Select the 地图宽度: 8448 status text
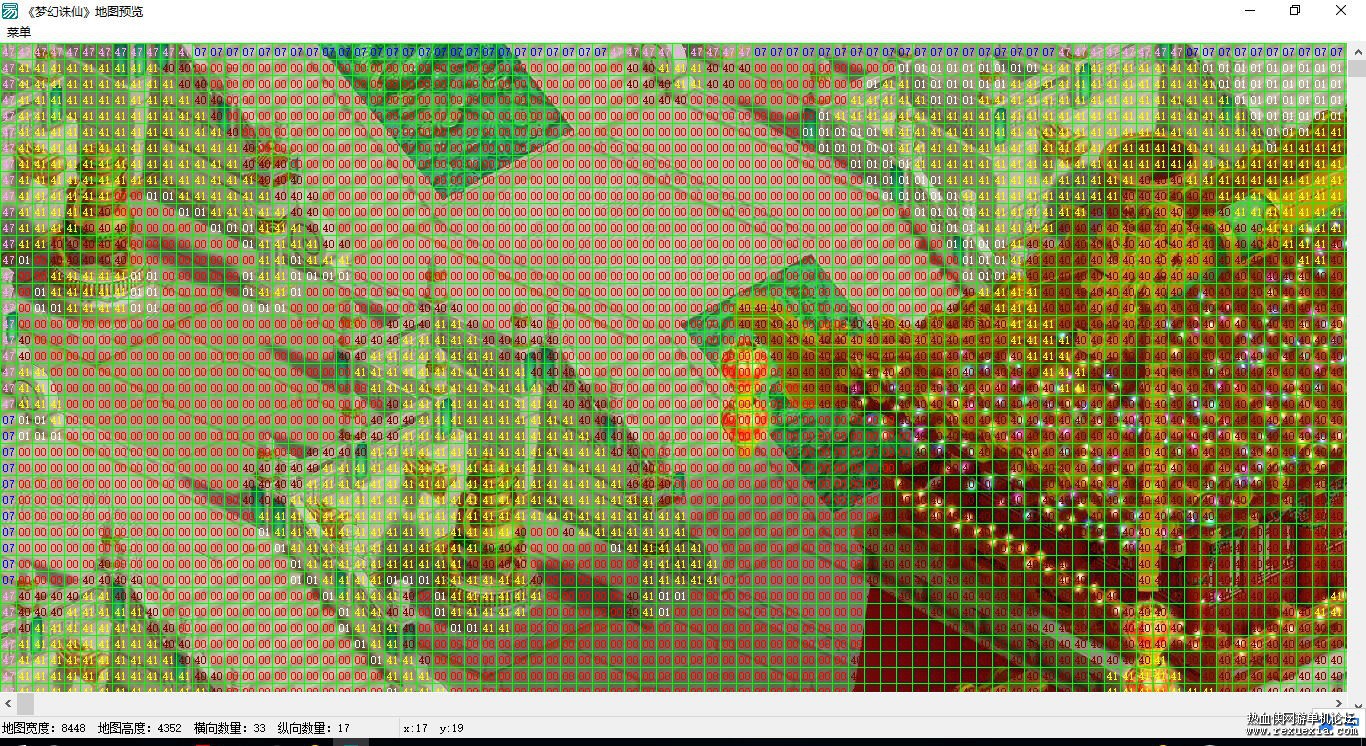The image size is (1366, 746). 44,729
